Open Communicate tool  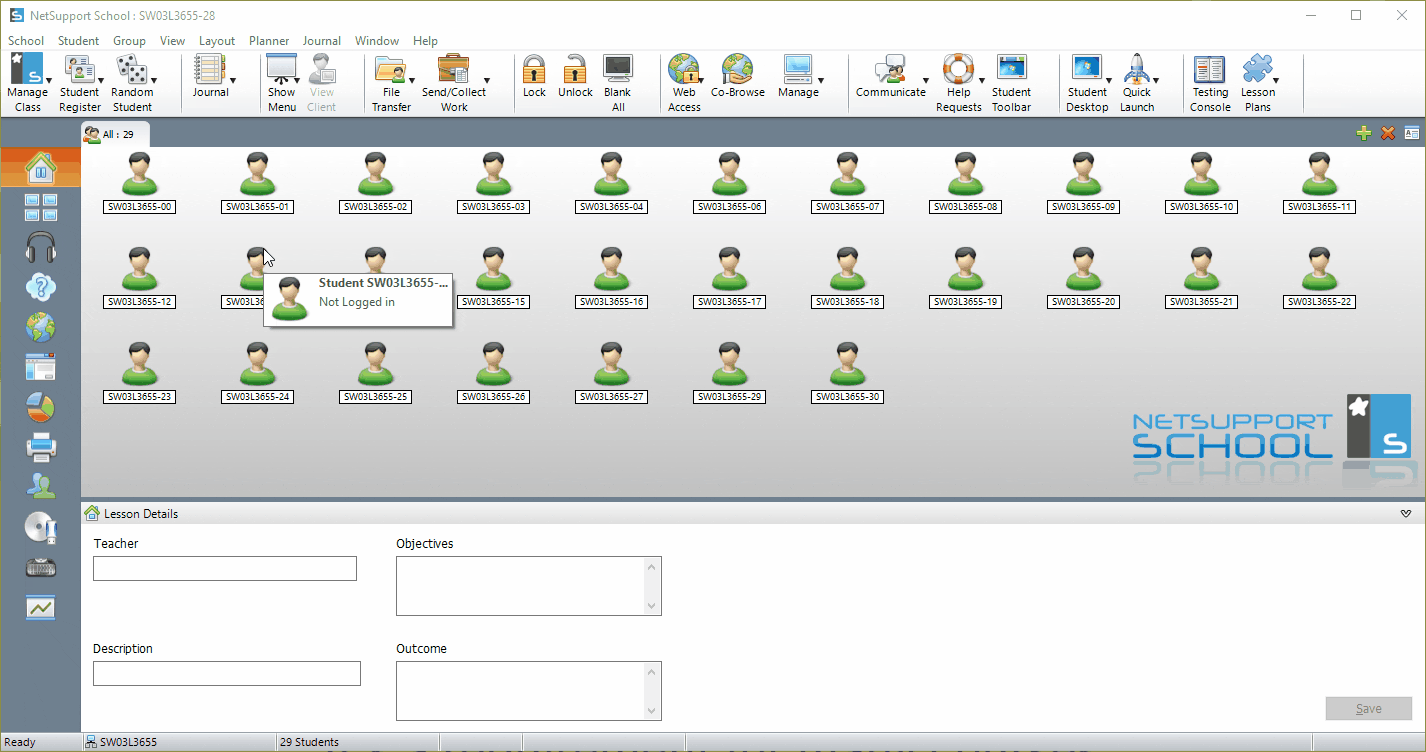(x=890, y=69)
